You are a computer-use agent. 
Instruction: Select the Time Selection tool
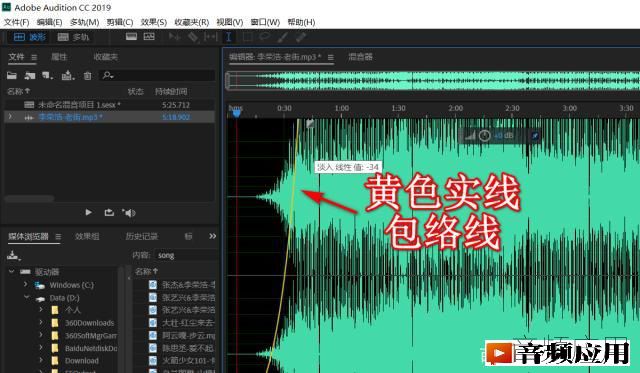point(229,37)
